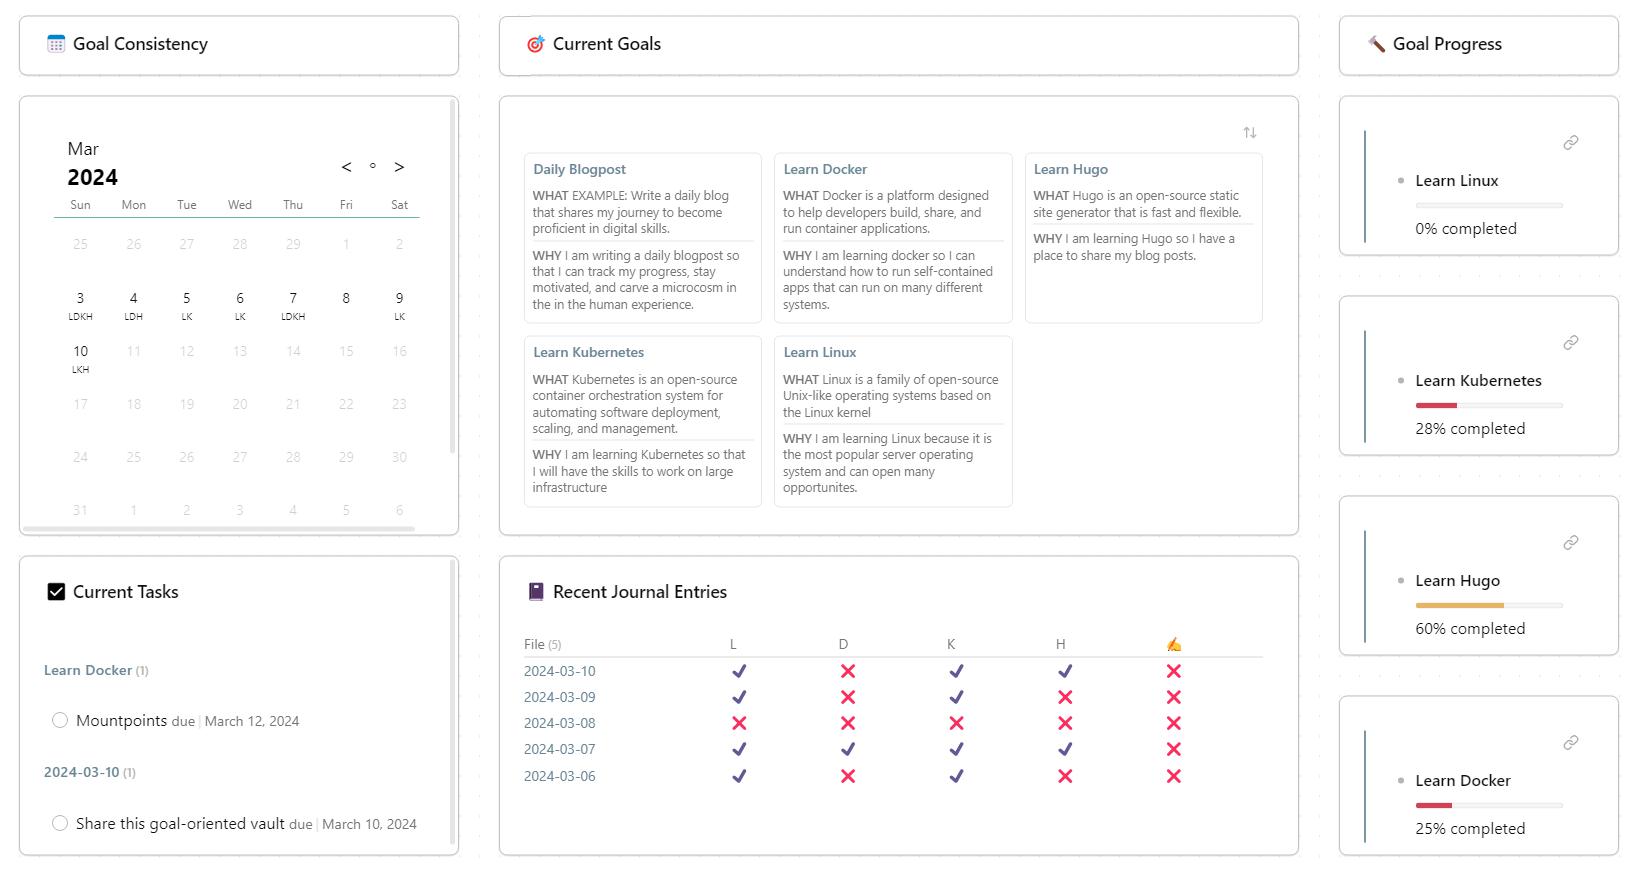The width and height of the screenshot is (1639, 873).
Task: Click the sort arrows icon above goal cards
Action: pos(1250,133)
